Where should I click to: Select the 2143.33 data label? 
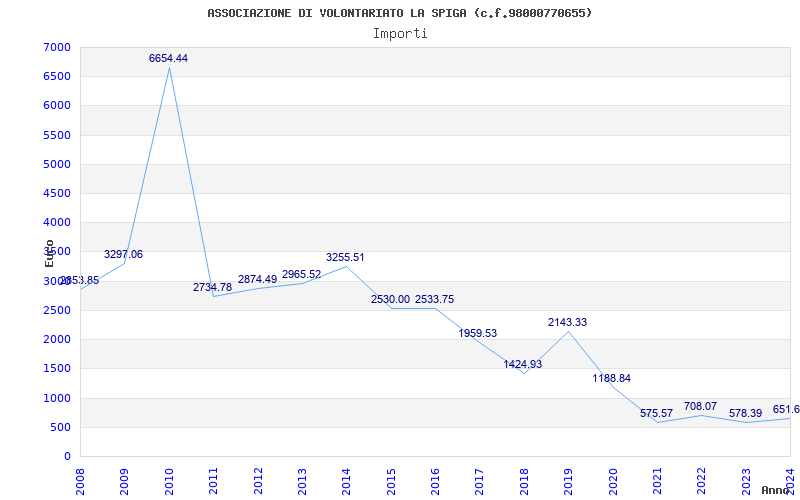pyautogui.click(x=567, y=322)
